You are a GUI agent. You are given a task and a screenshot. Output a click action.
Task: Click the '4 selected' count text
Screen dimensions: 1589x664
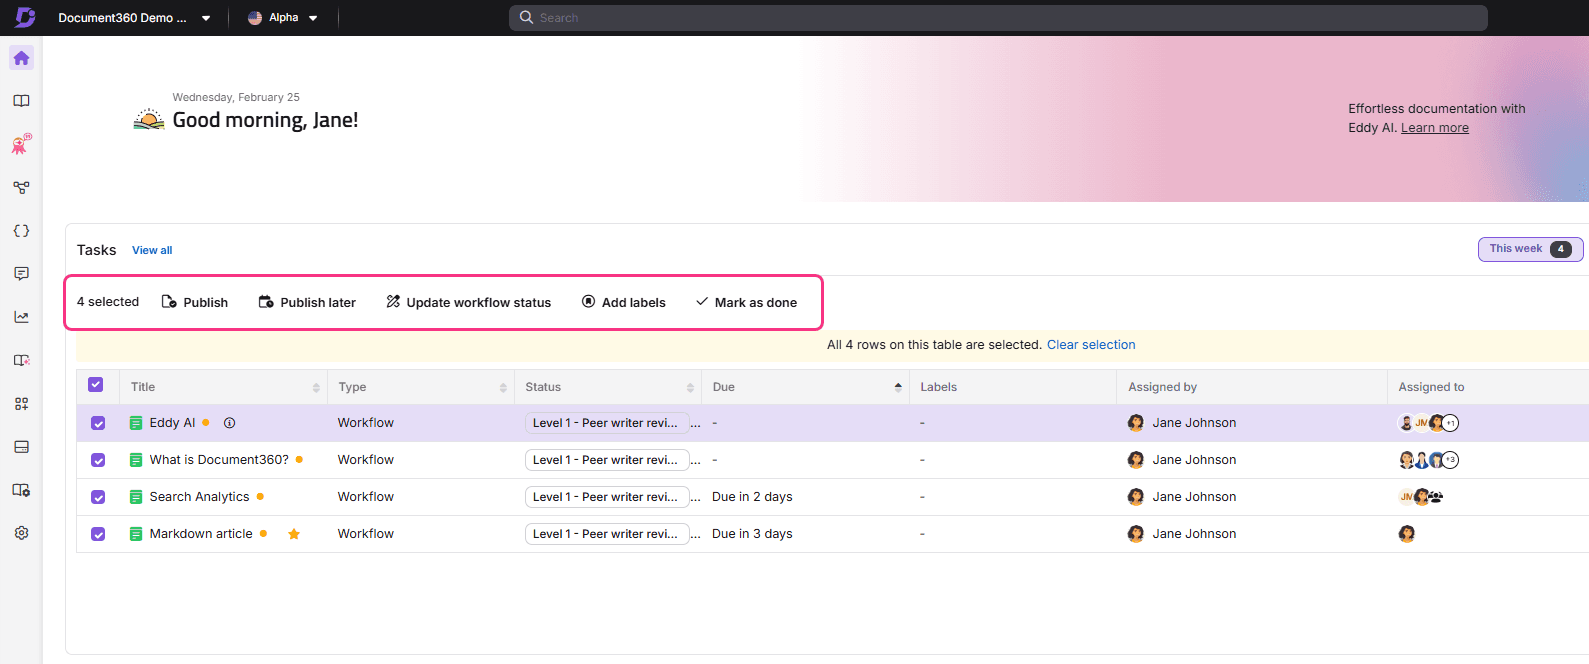108,302
